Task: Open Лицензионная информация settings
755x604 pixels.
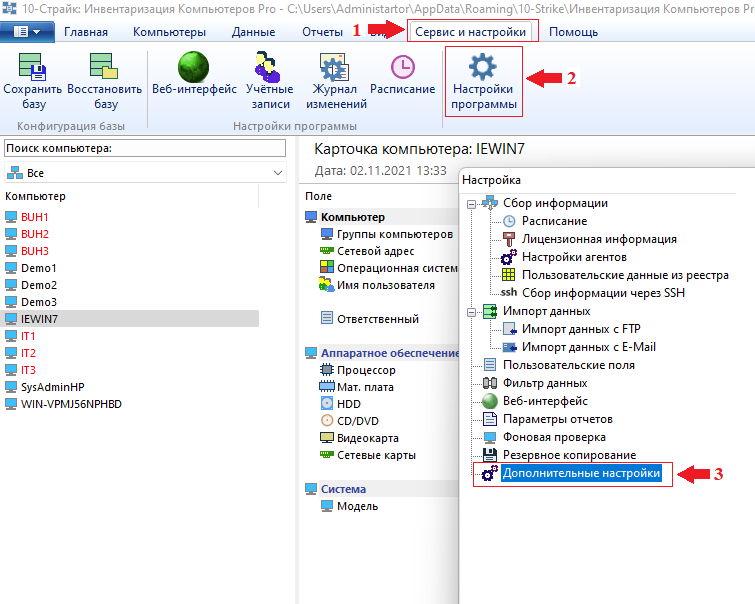Action: 599,239
